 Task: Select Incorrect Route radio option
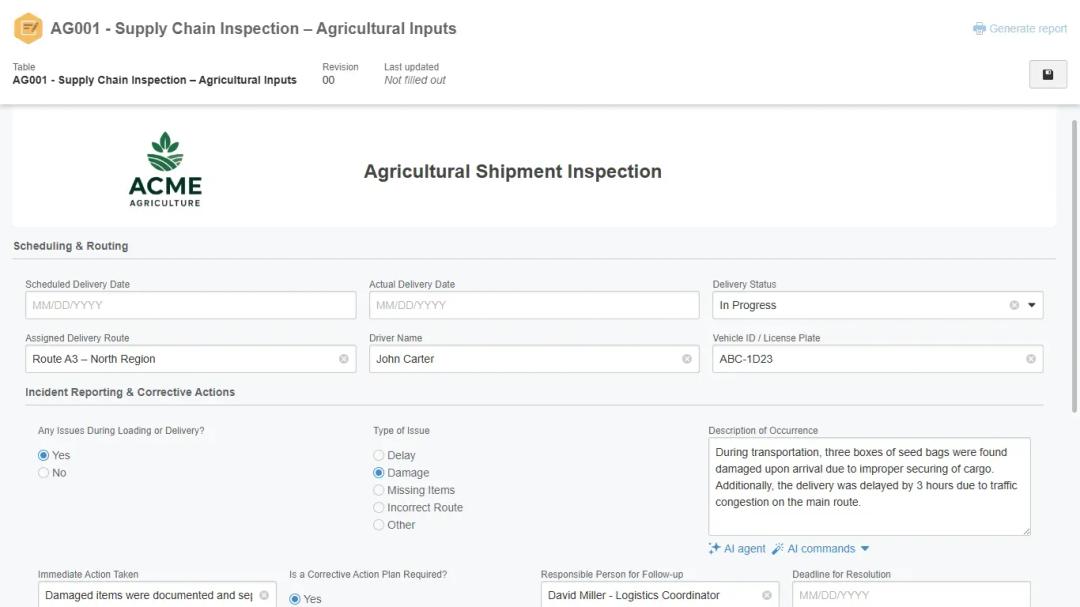tap(379, 508)
